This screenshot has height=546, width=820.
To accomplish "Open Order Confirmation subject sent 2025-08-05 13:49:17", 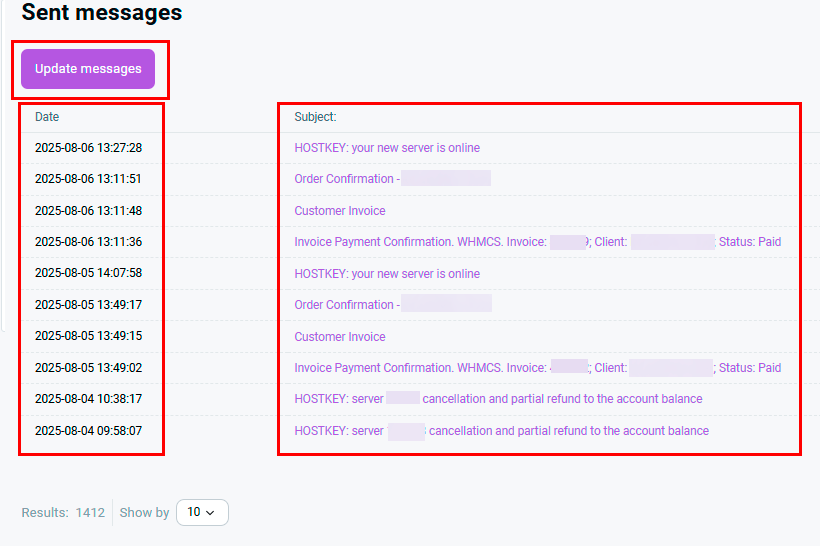I will click(345, 305).
